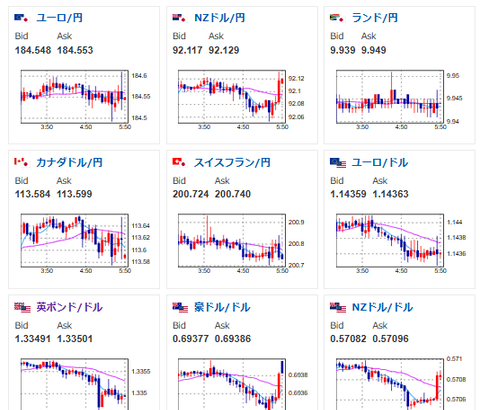Click the GBP/Dollar flag icon
This screenshot has width=480, height=410.
(x=22, y=307)
